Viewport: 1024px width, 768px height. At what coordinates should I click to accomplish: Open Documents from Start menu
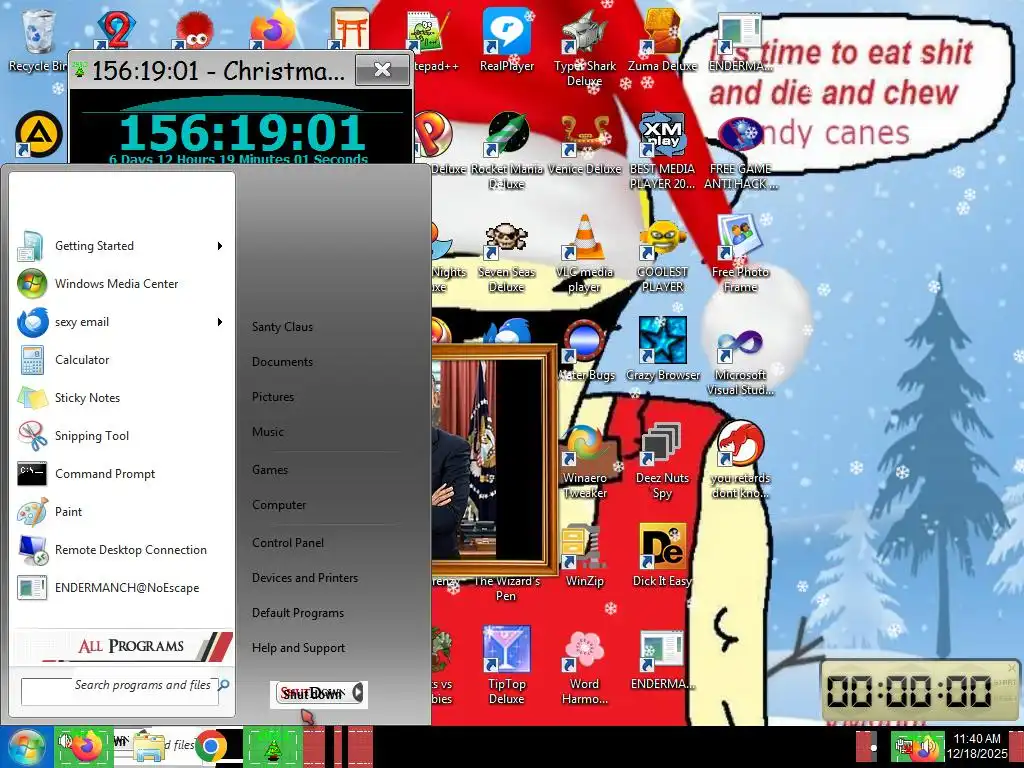(282, 362)
